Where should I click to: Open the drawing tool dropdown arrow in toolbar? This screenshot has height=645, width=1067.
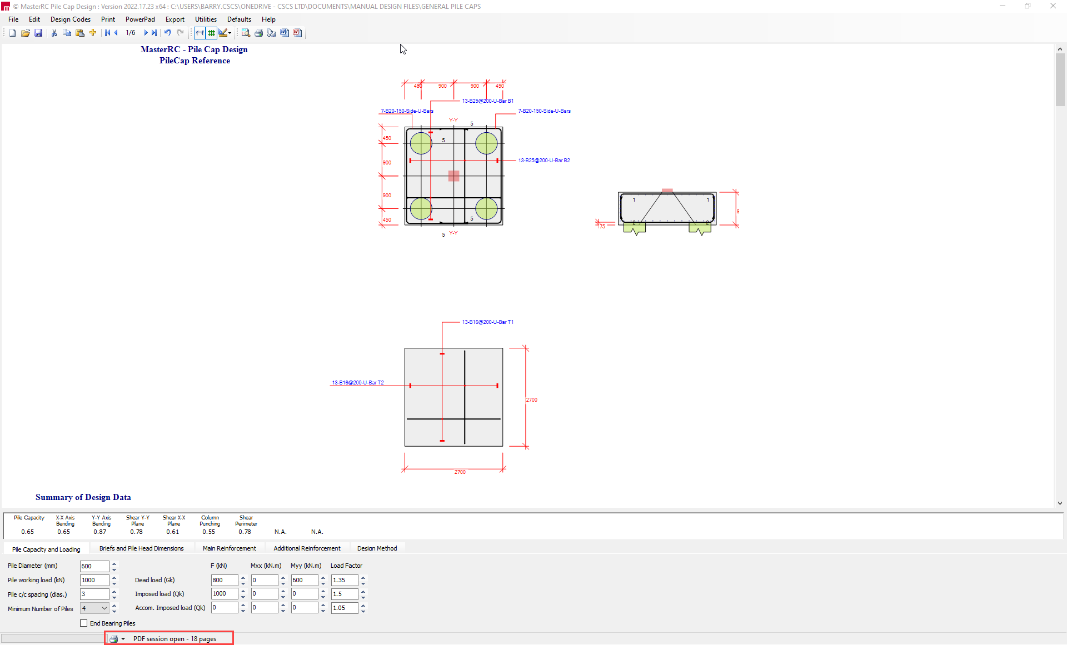230,33
